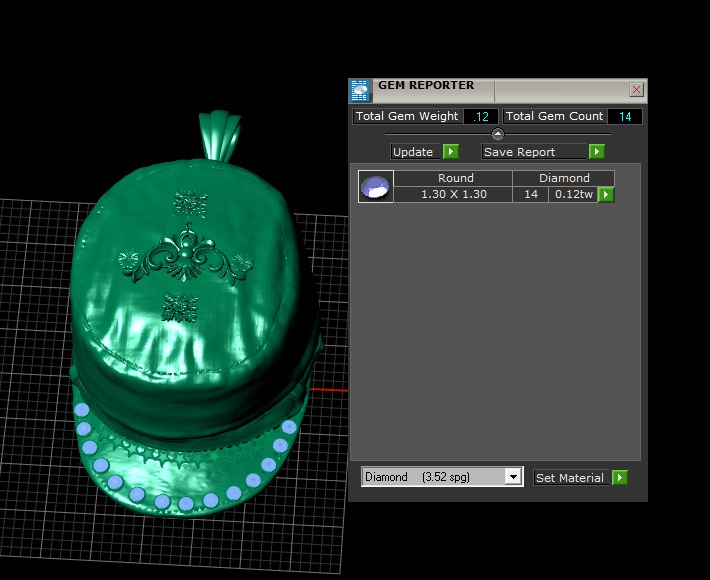Click the Gem Reporter panel icon
This screenshot has width=710, height=580.
(360, 91)
